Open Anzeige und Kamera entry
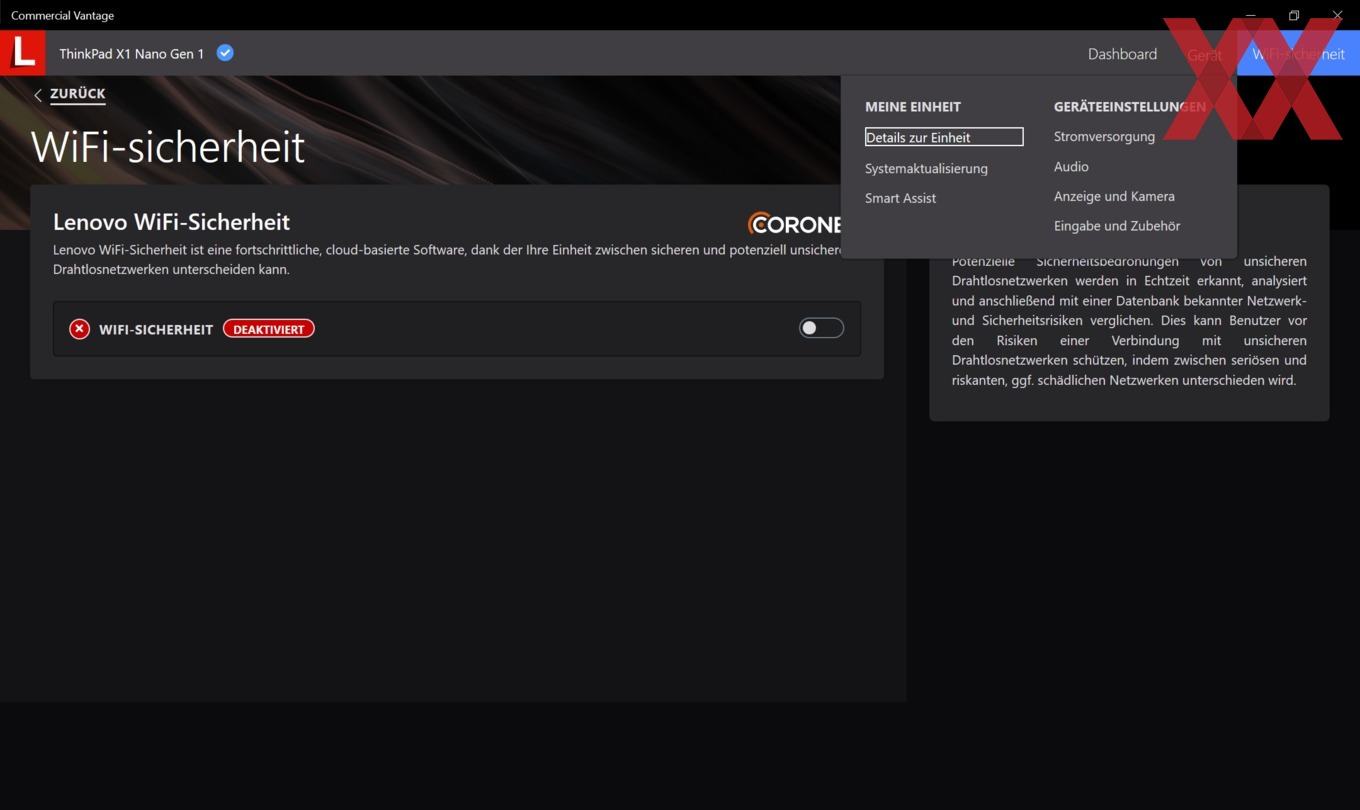The height and width of the screenshot is (810, 1360). 1114,196
